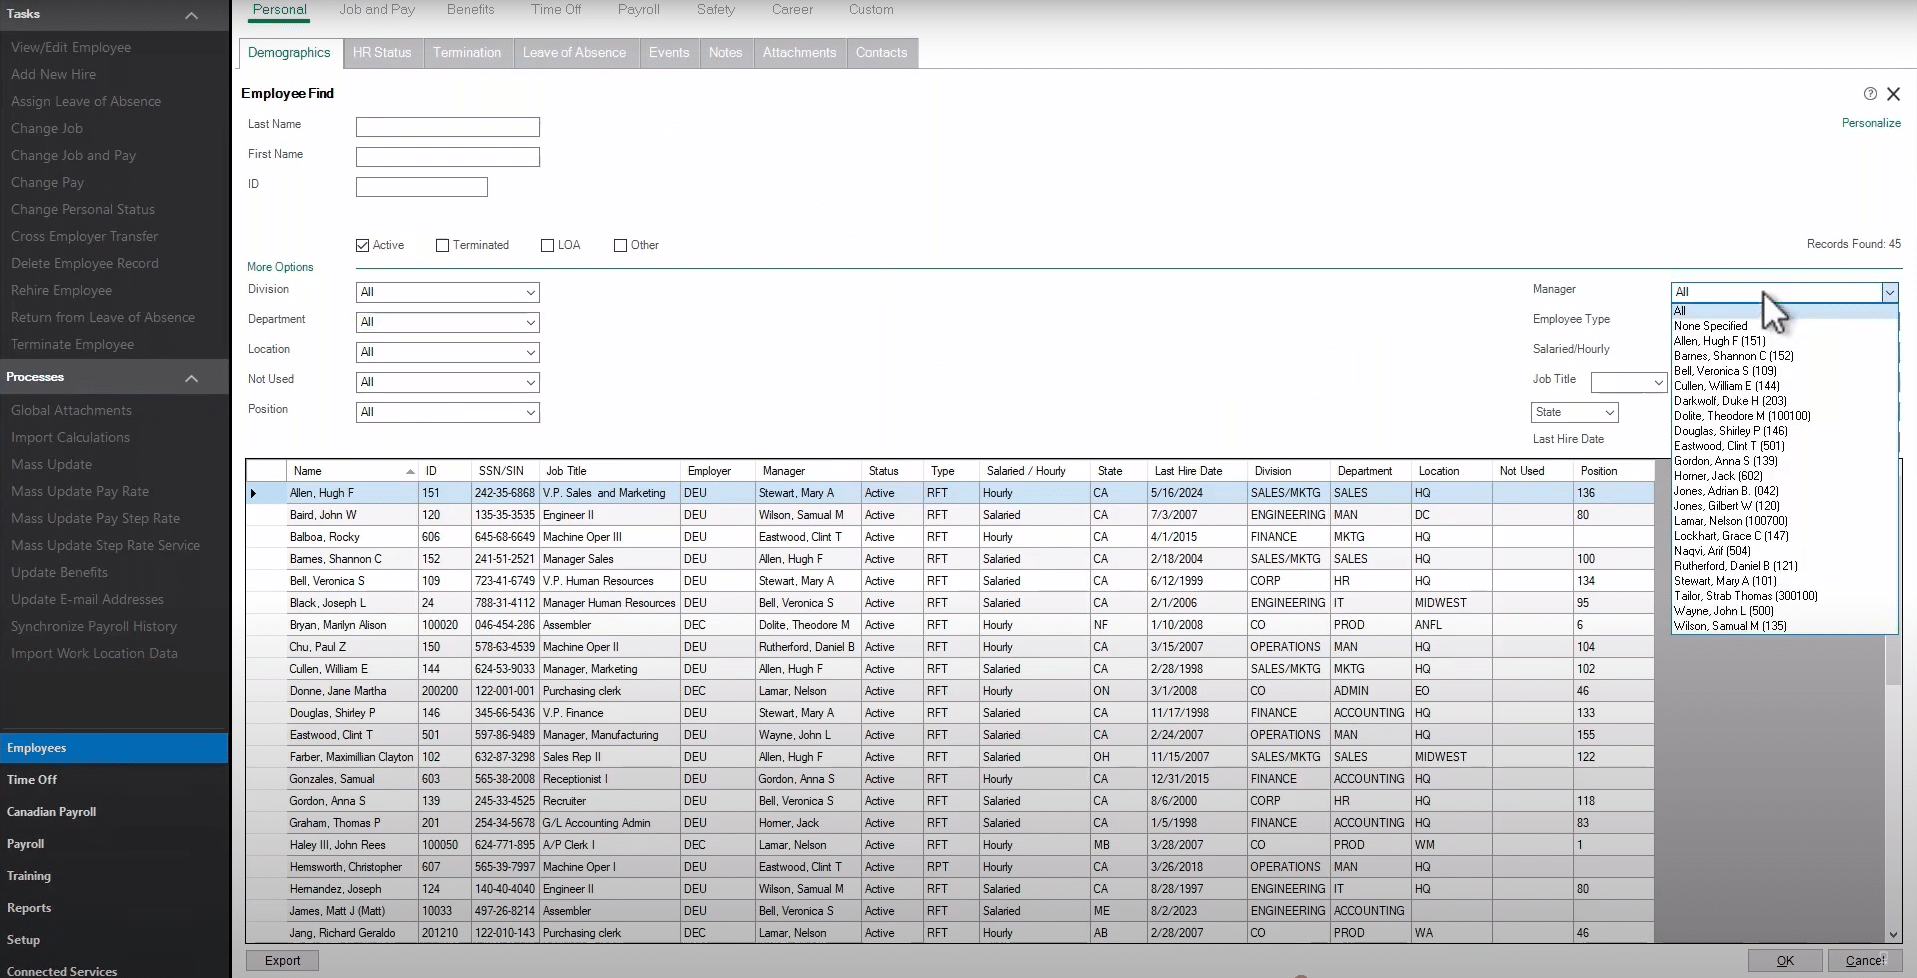Uncheck the Active status filter
This screenshot has width=1917, height=978.
(363, 245)
